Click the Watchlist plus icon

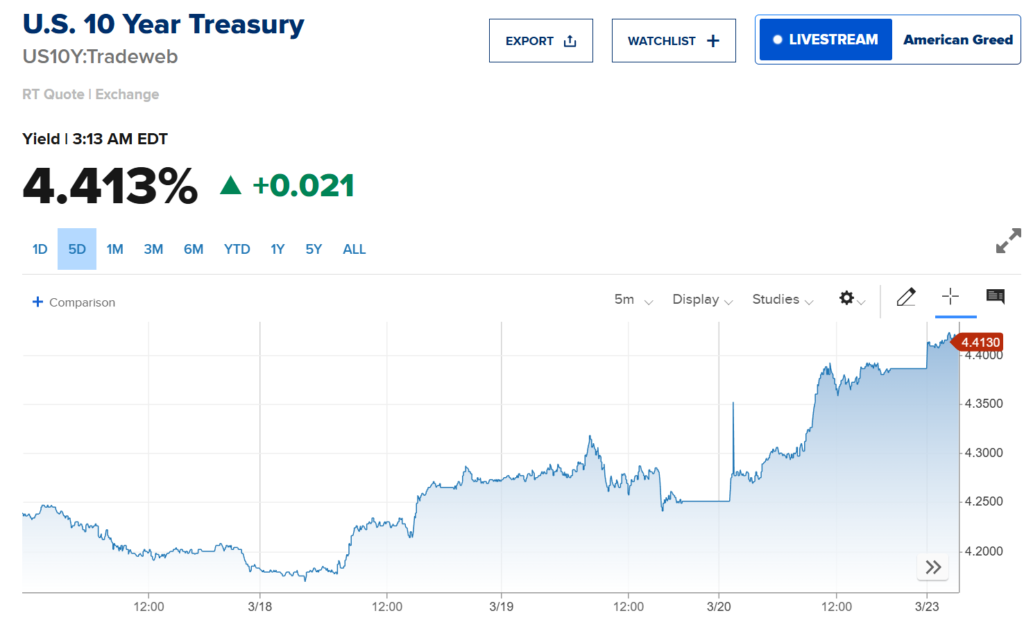(713, 41)
